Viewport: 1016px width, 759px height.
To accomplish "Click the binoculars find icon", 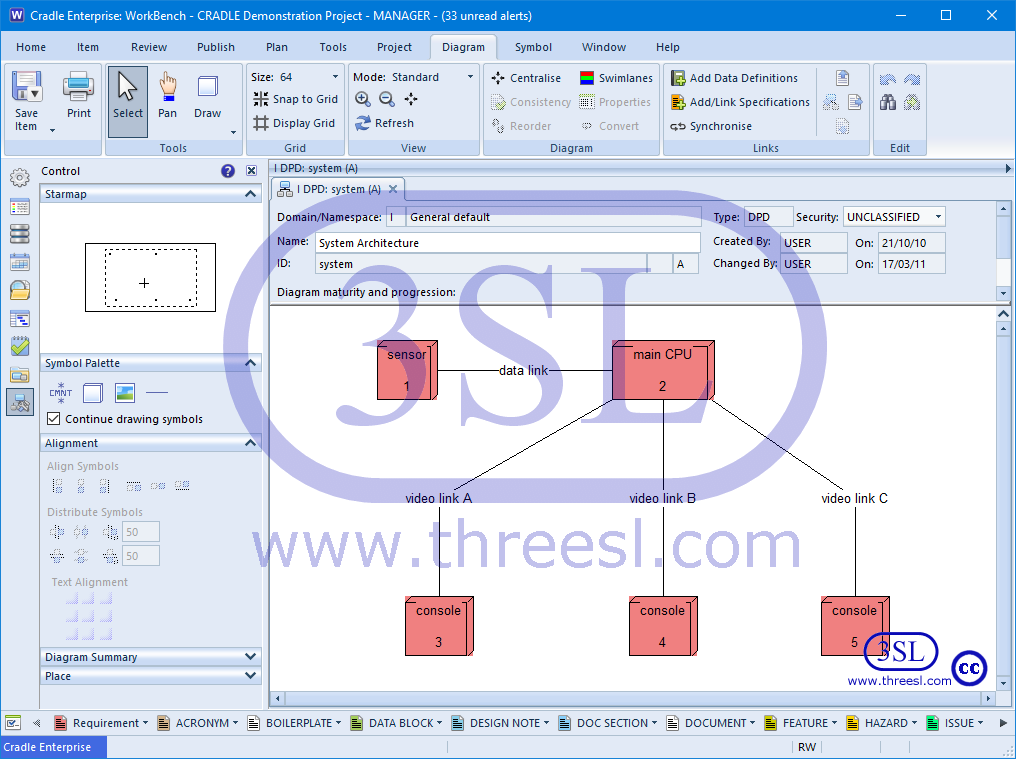I will [x=888, y=102].
